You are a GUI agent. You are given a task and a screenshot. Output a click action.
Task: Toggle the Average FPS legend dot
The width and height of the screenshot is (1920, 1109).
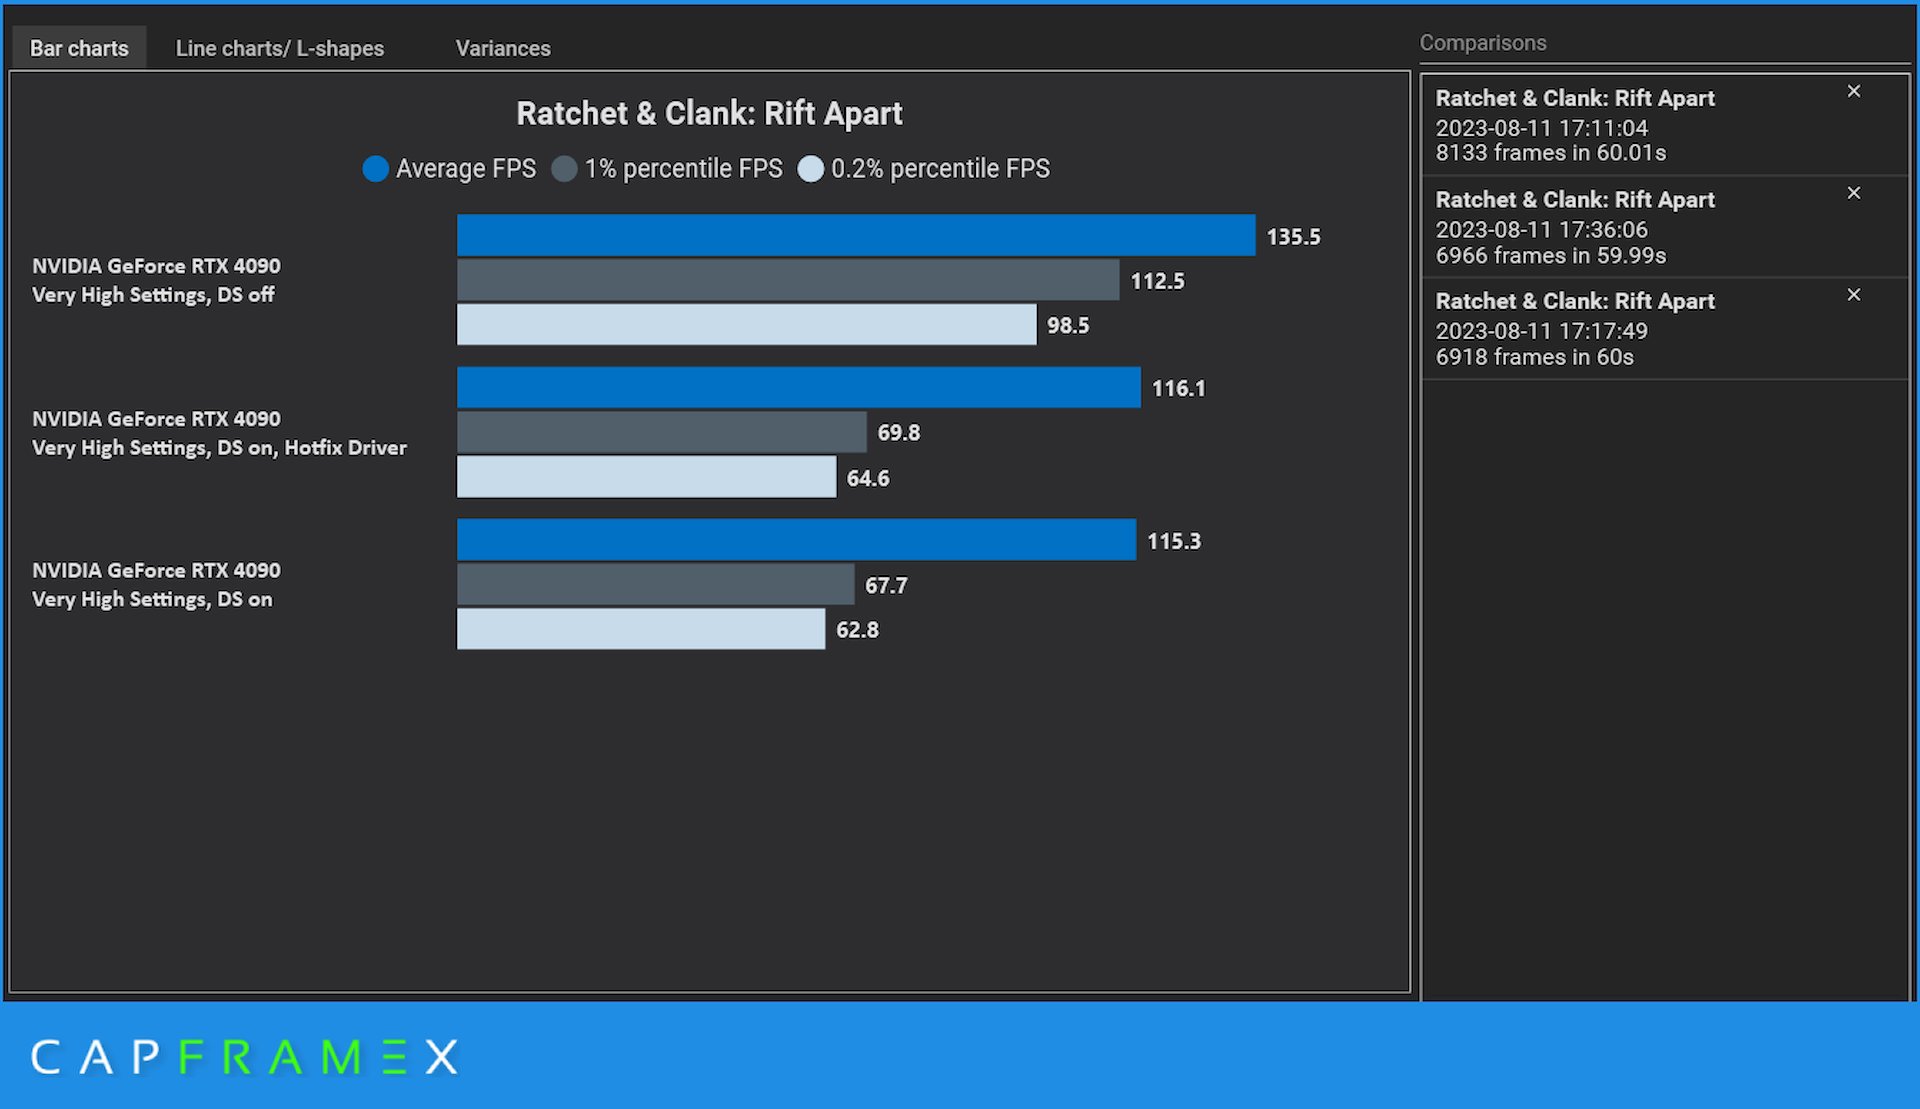(375, 169)
